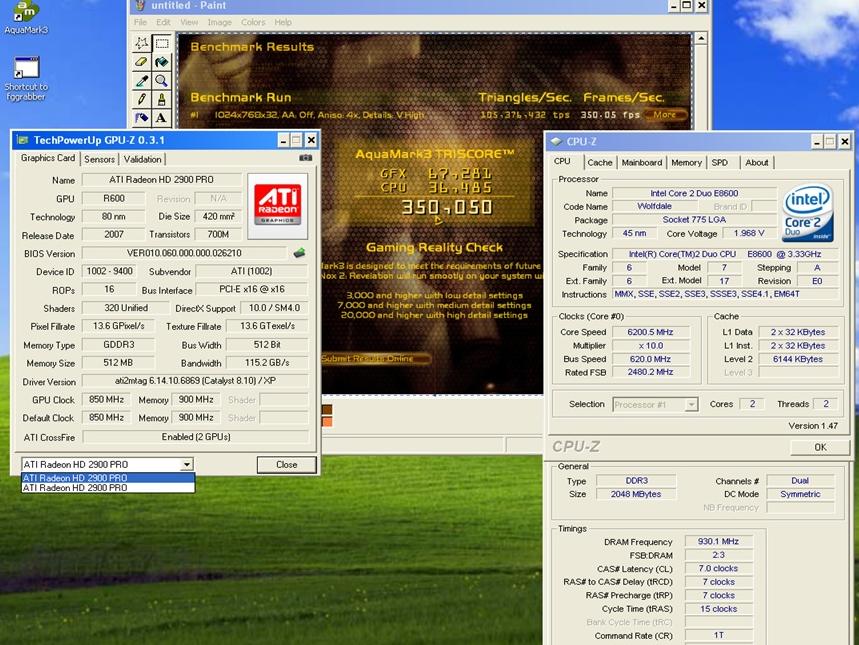Choose the second, unhighlighted ATI Radeon HD 2900 PRO entry
This screenshot has height=645, width=859.
(x=108, y=488)
